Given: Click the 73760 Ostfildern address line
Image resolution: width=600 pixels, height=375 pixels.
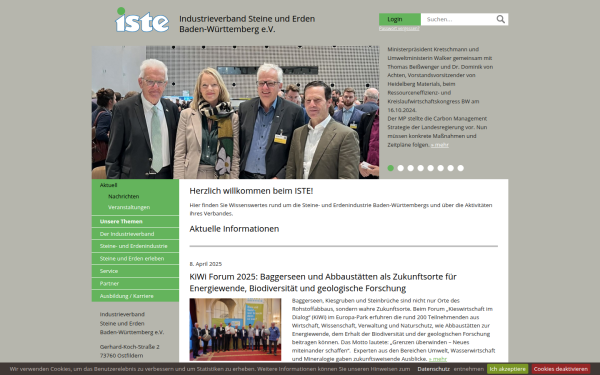Looking at the screenshot, I should point(121,356).
